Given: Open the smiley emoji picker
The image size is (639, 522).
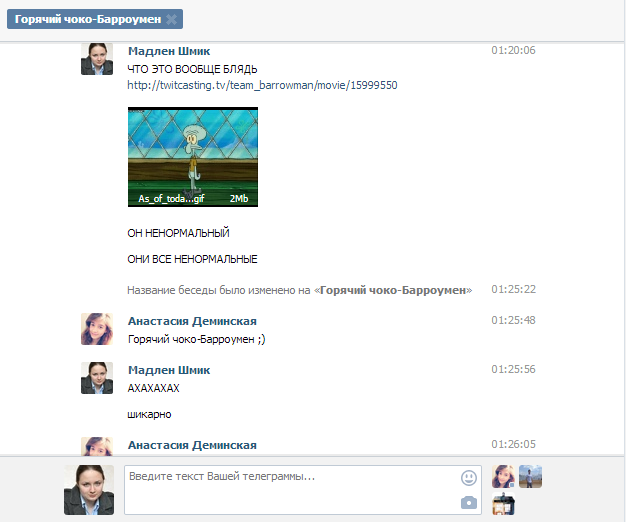Looking at the screenshot, I should point(469,478).
